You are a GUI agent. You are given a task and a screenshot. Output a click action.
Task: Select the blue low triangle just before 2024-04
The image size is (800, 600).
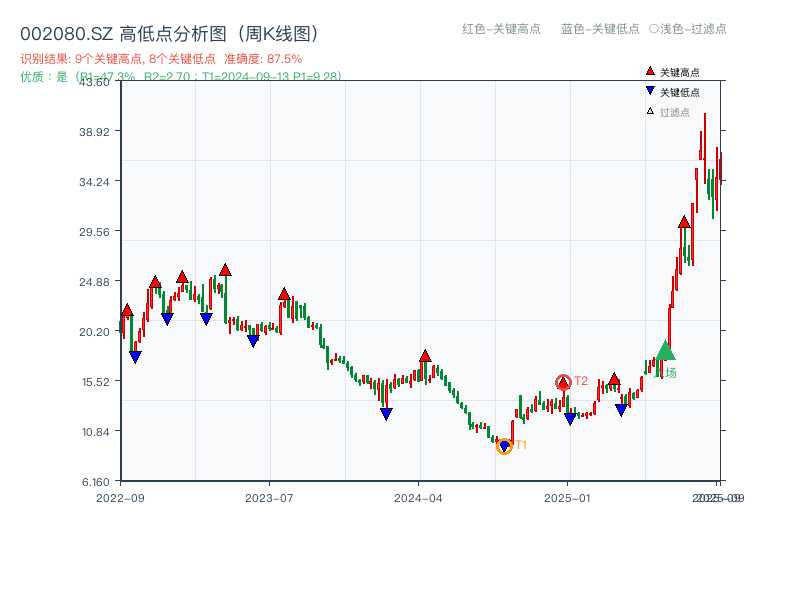[386, 414]
